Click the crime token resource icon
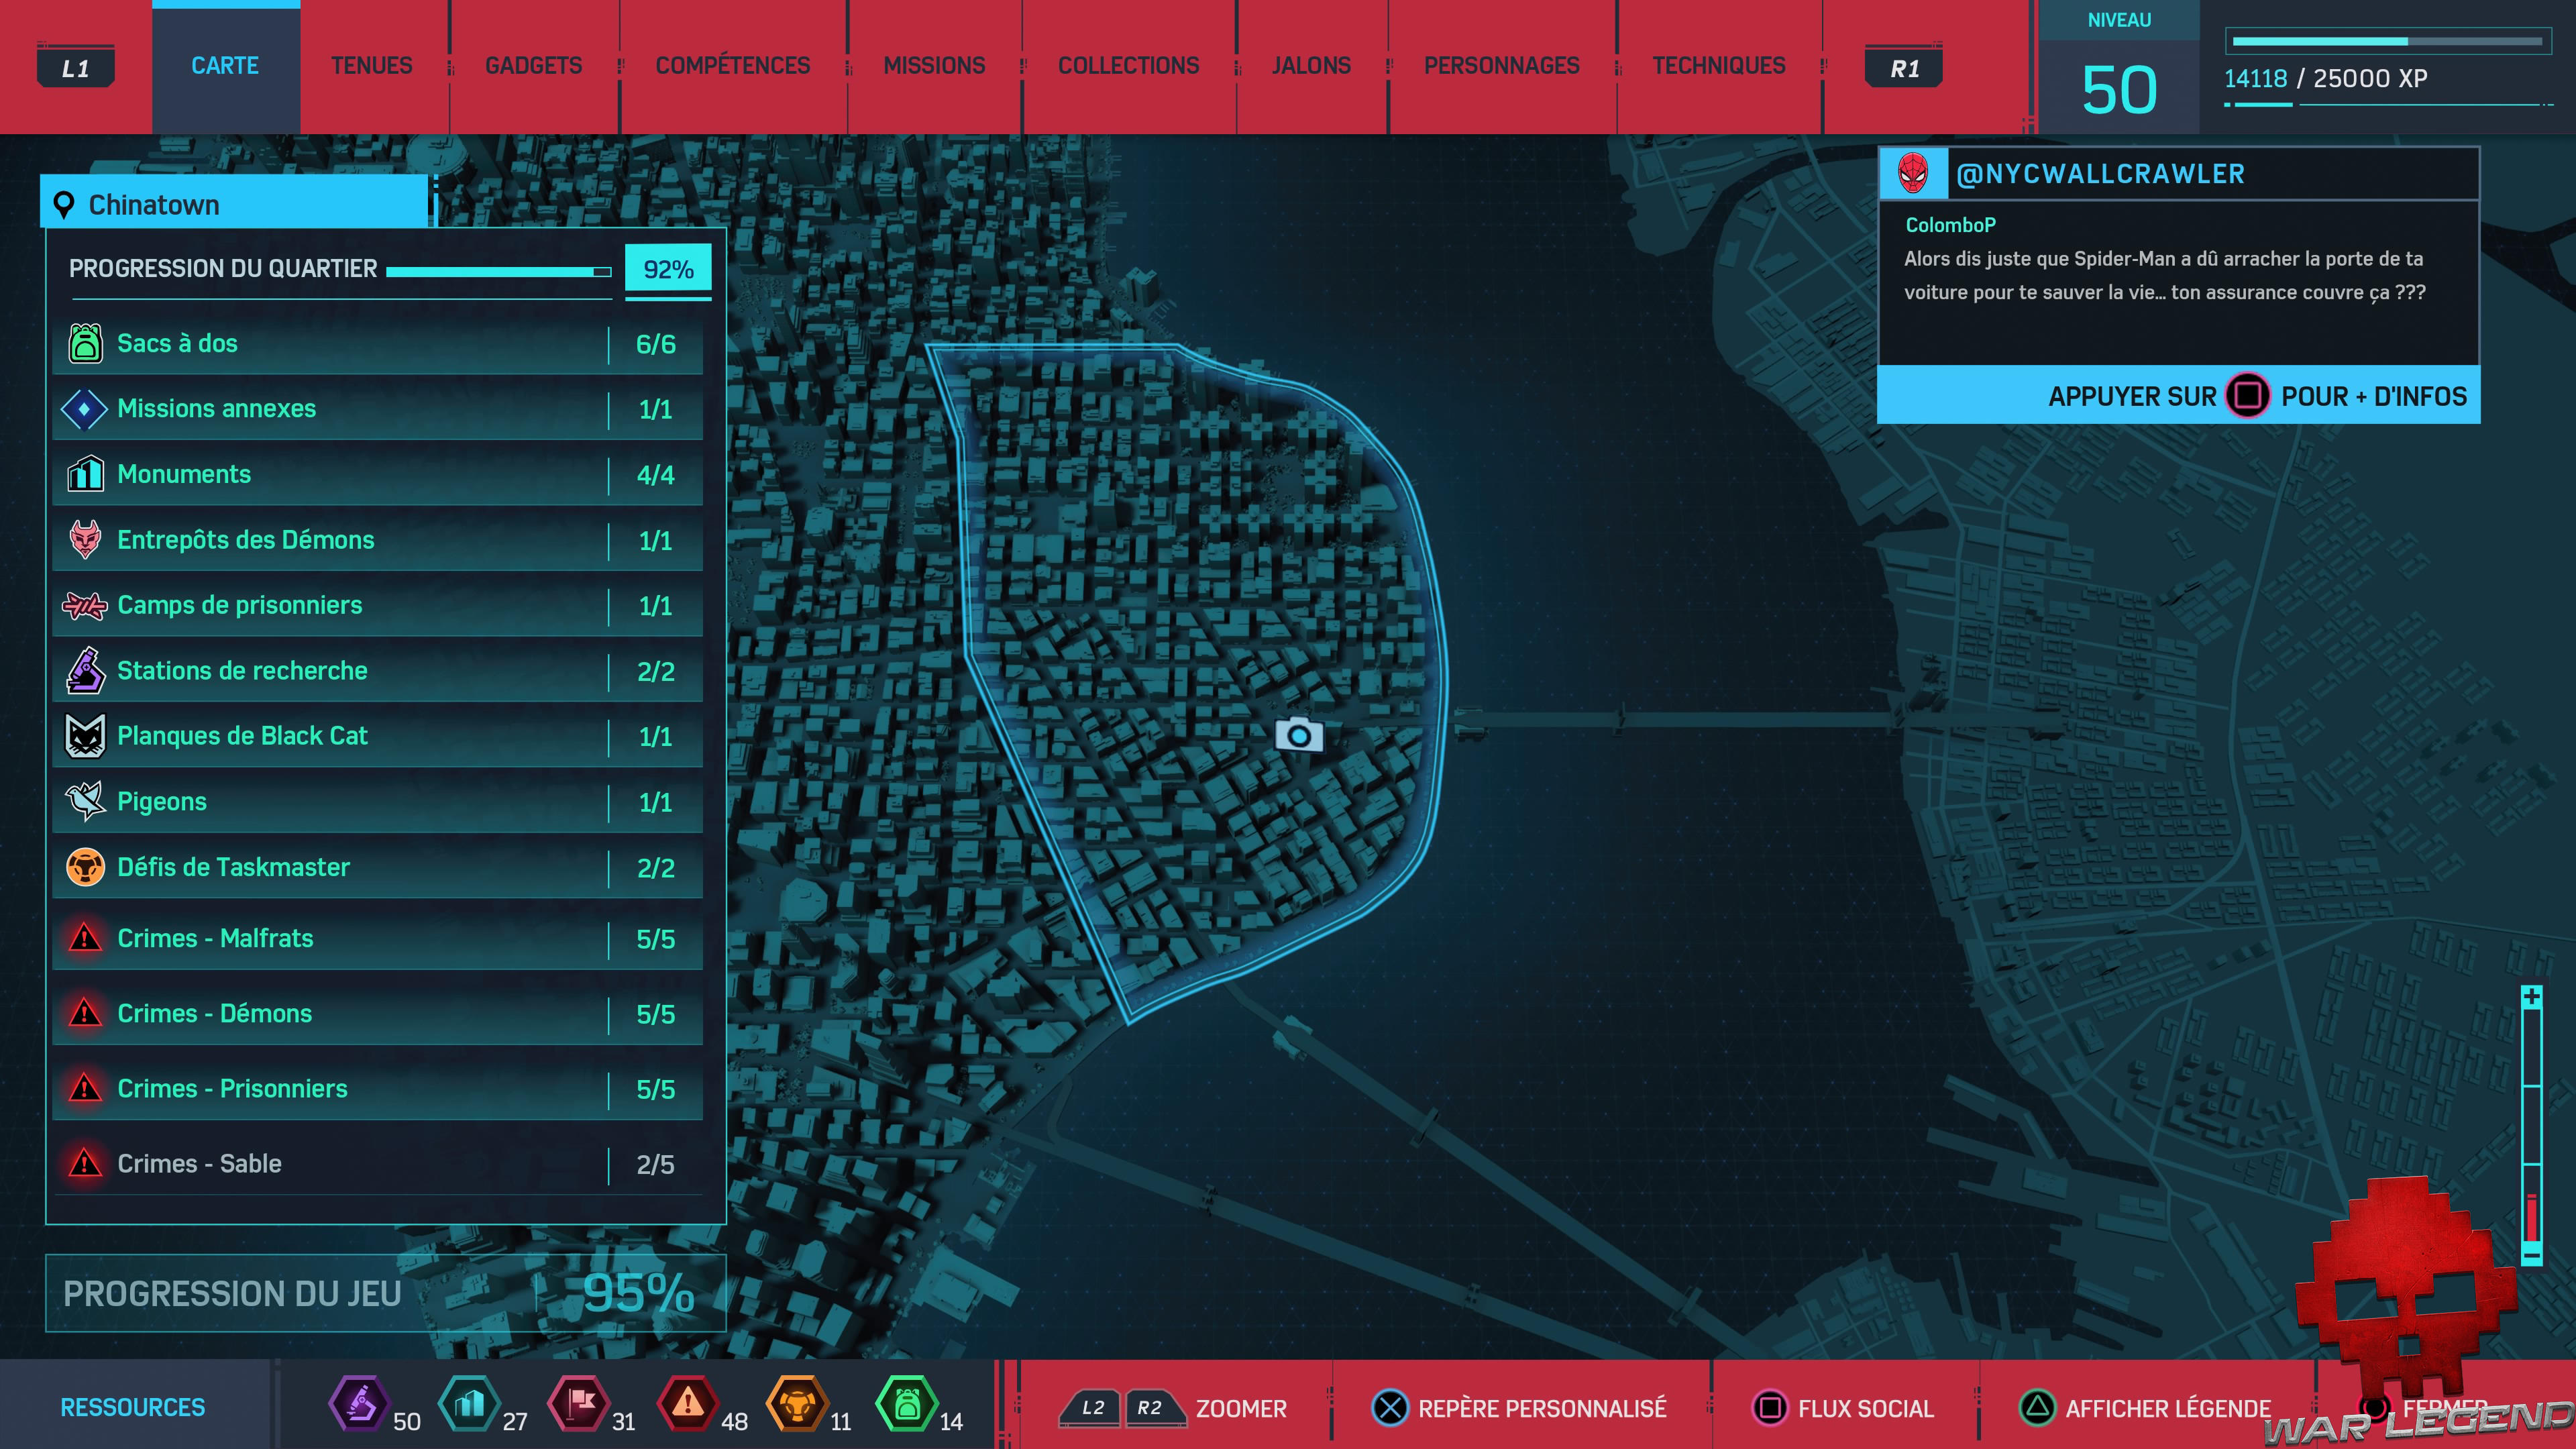The image size is (2576, 1449). [688, 1404]
